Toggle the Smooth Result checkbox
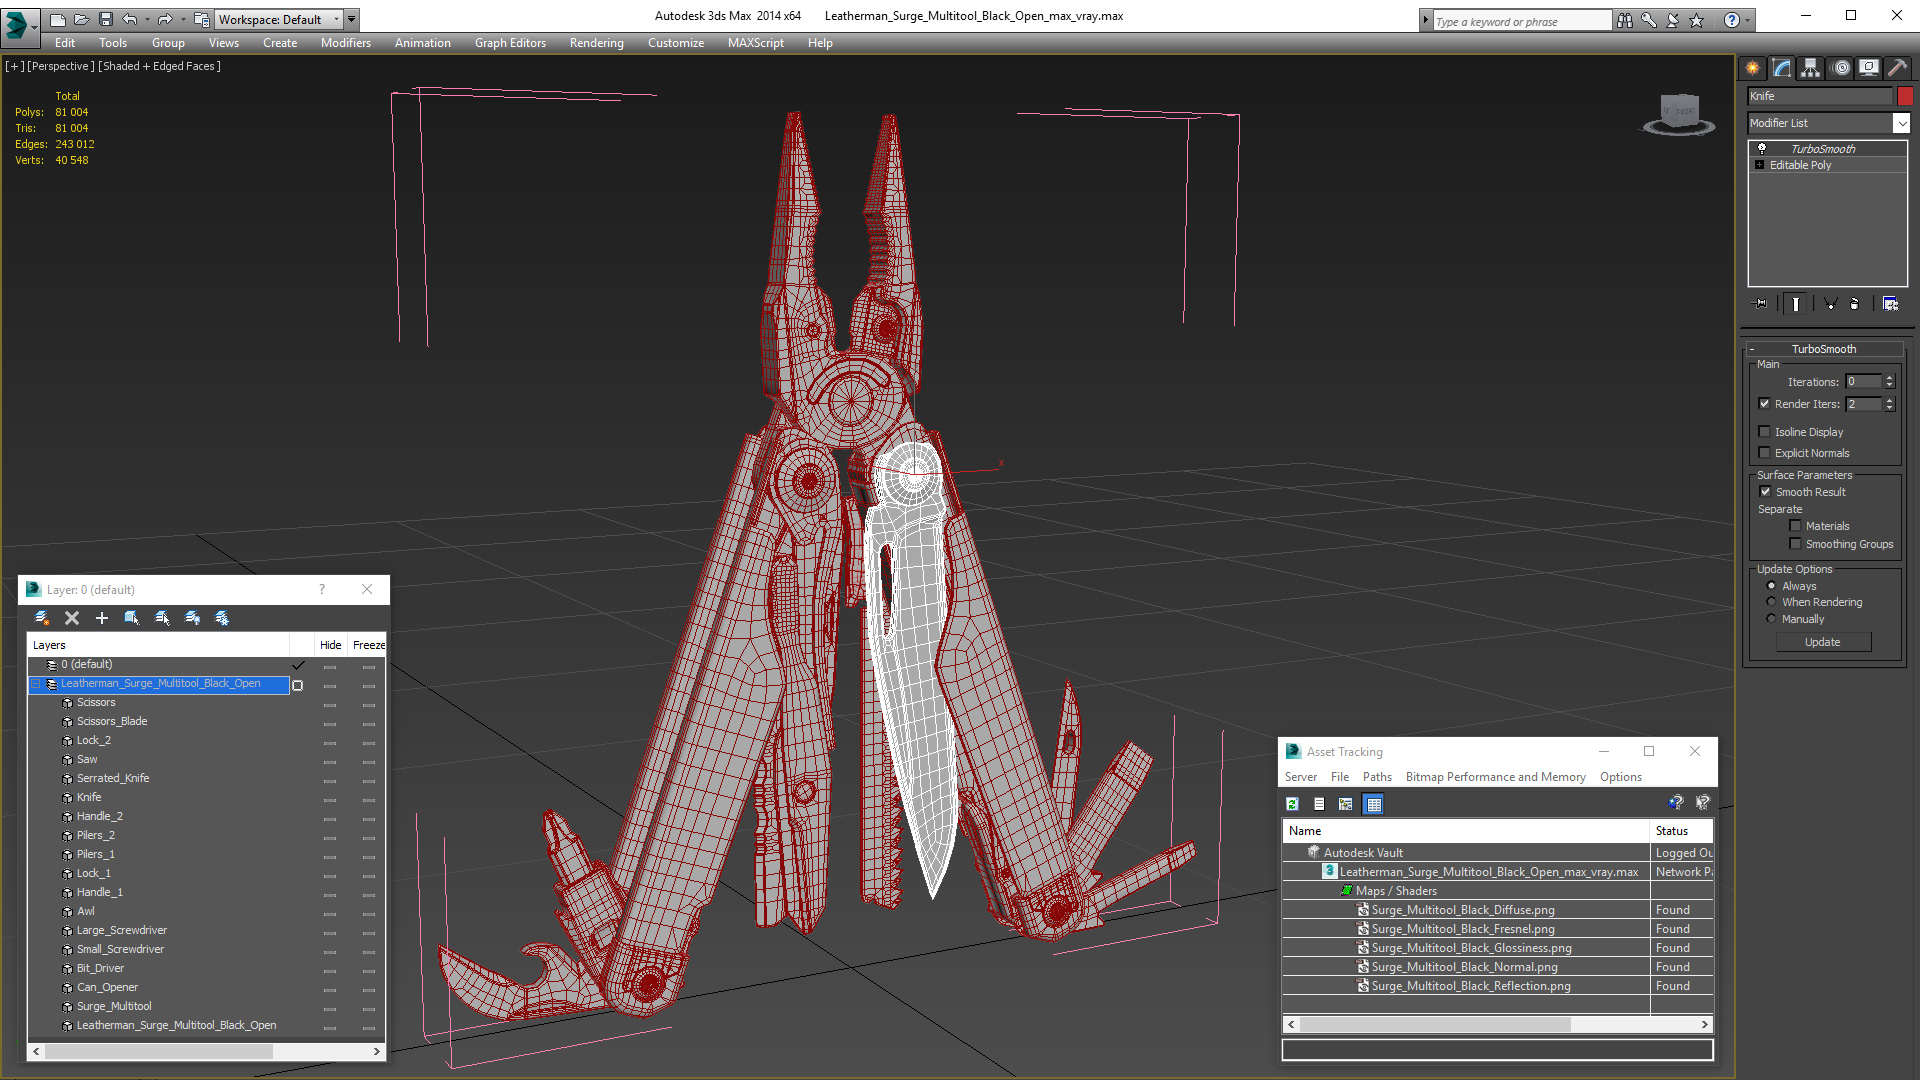Screen dimensions: 1920x1080 coord(1766,492)
